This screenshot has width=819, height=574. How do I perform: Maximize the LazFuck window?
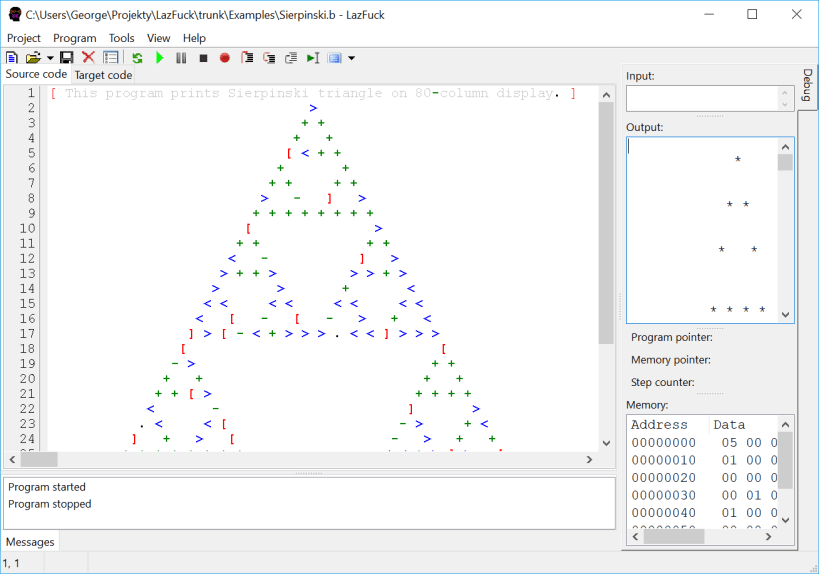click(752, 14)
